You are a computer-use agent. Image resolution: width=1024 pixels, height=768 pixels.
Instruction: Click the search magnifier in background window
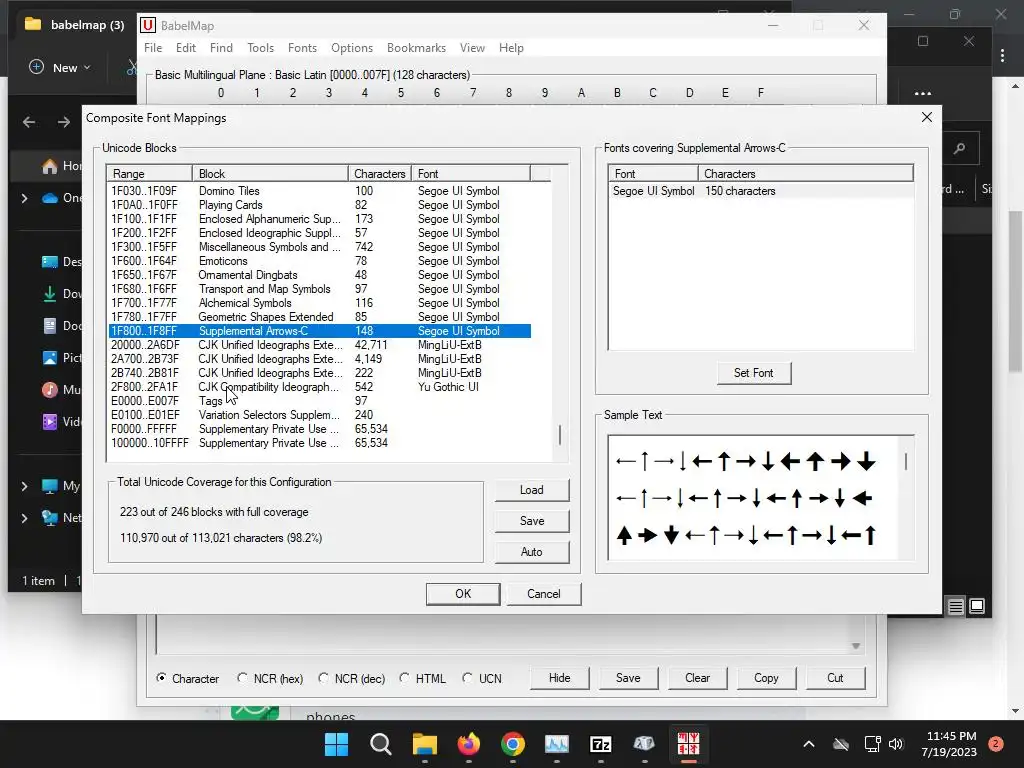click(959, 149)
